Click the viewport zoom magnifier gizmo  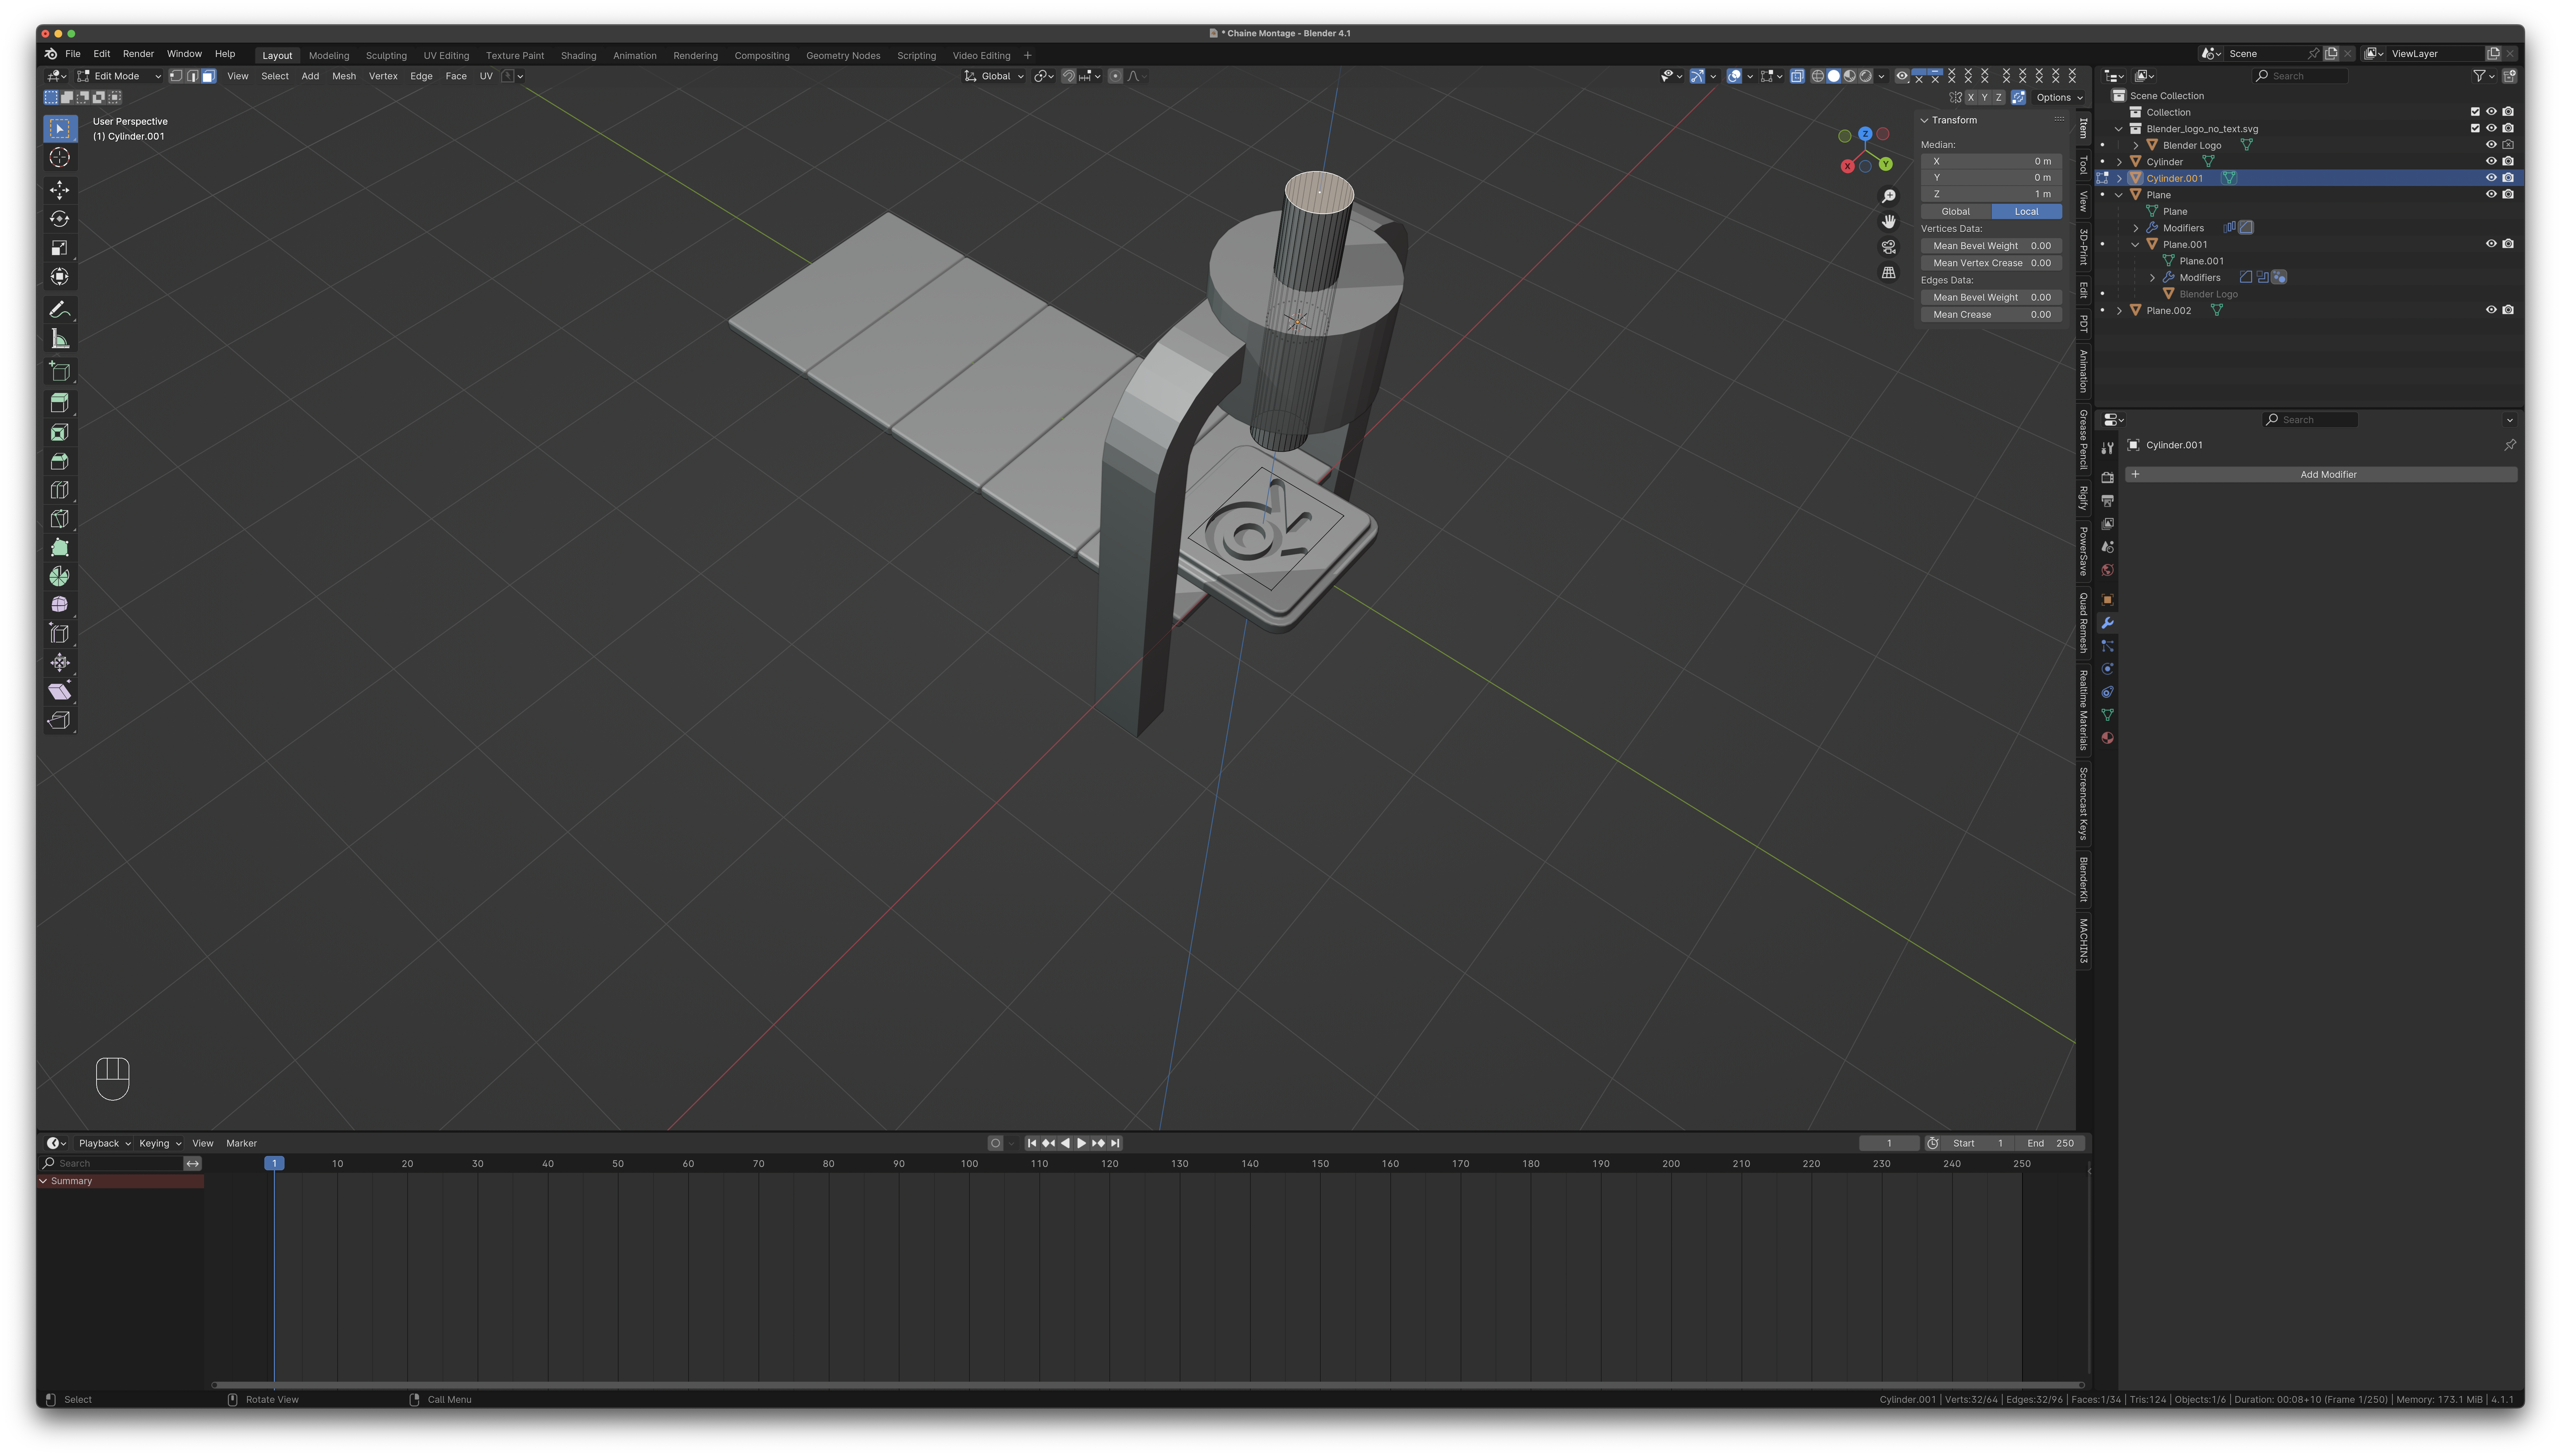(x=1889, y=196)
